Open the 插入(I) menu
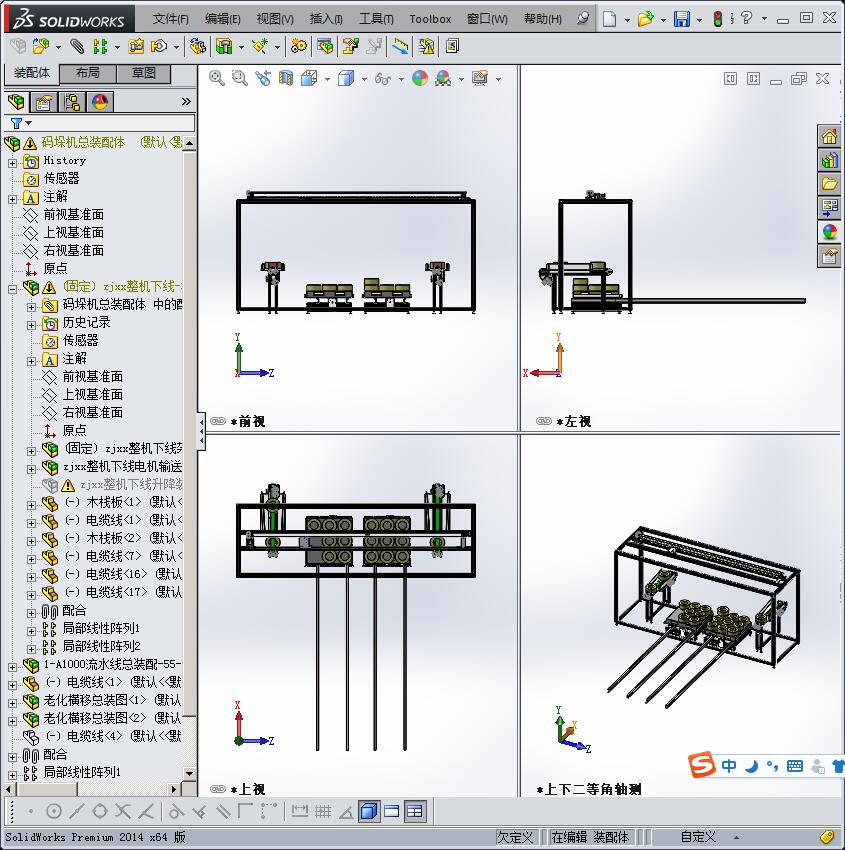Image resolution: width=845 pixels, height=850 pixels. coord(326,19)
